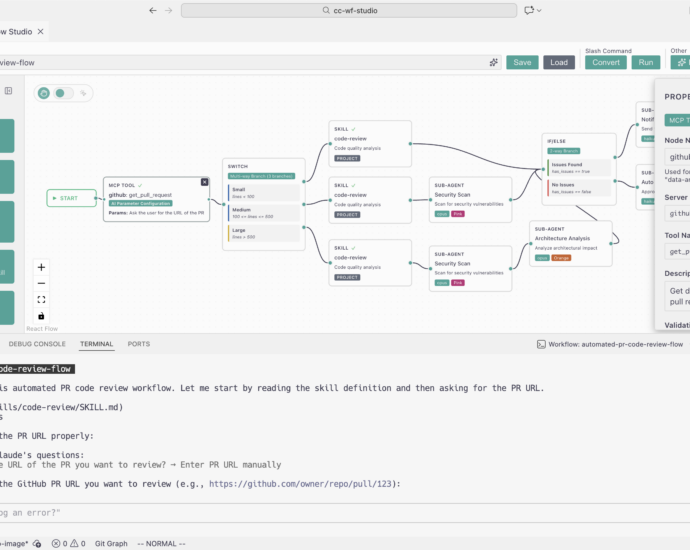
Task: Zoom out of the workflow canvas
Action: pos(41,283)
